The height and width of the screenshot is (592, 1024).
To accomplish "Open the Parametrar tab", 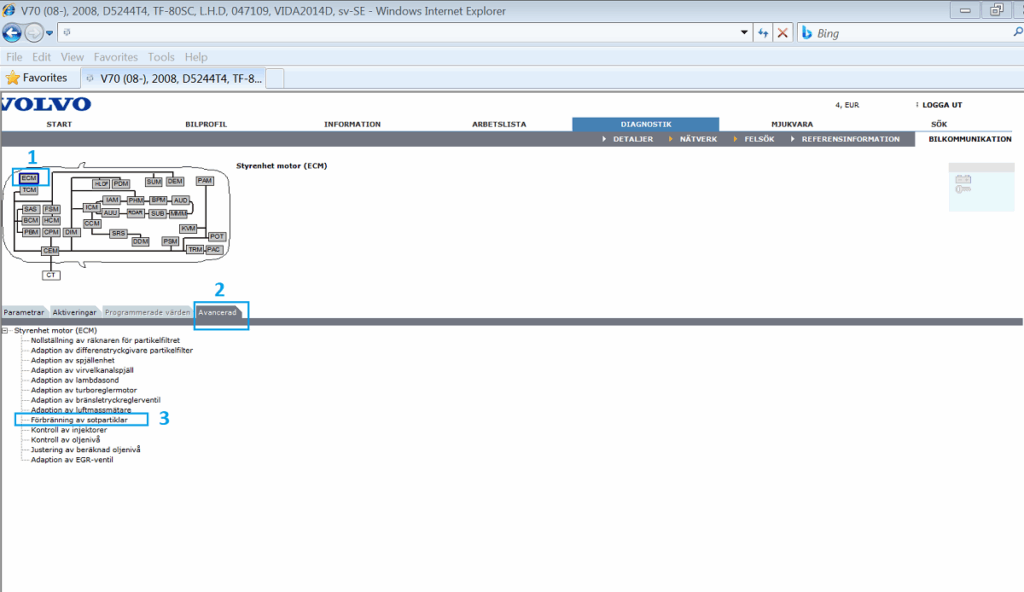I will tap(24, 312).
